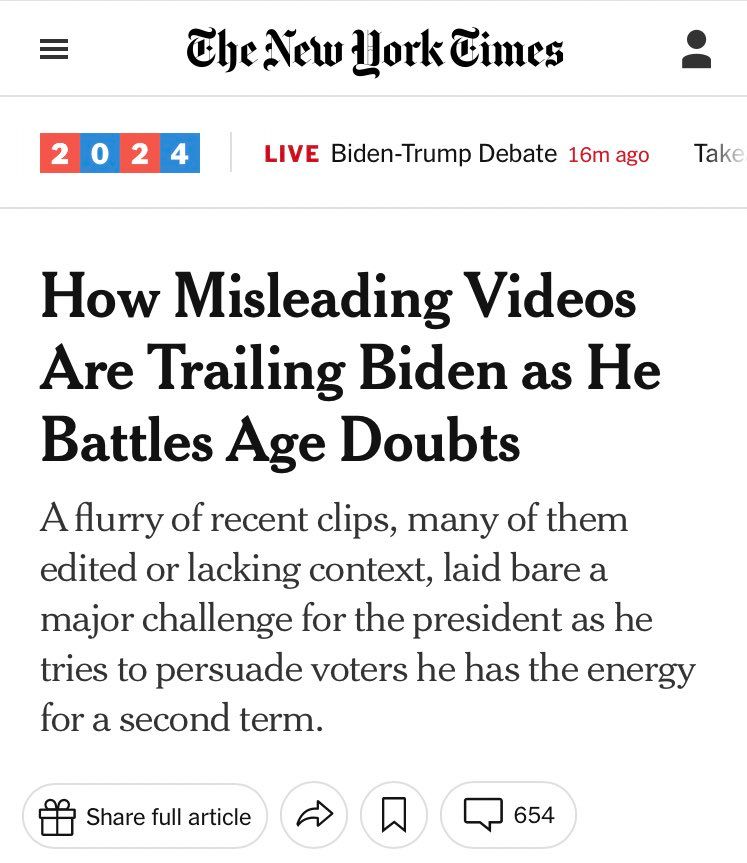Click the 'How Misleading Videos' headline
The image size is (747, 863).
pos(338,298)
